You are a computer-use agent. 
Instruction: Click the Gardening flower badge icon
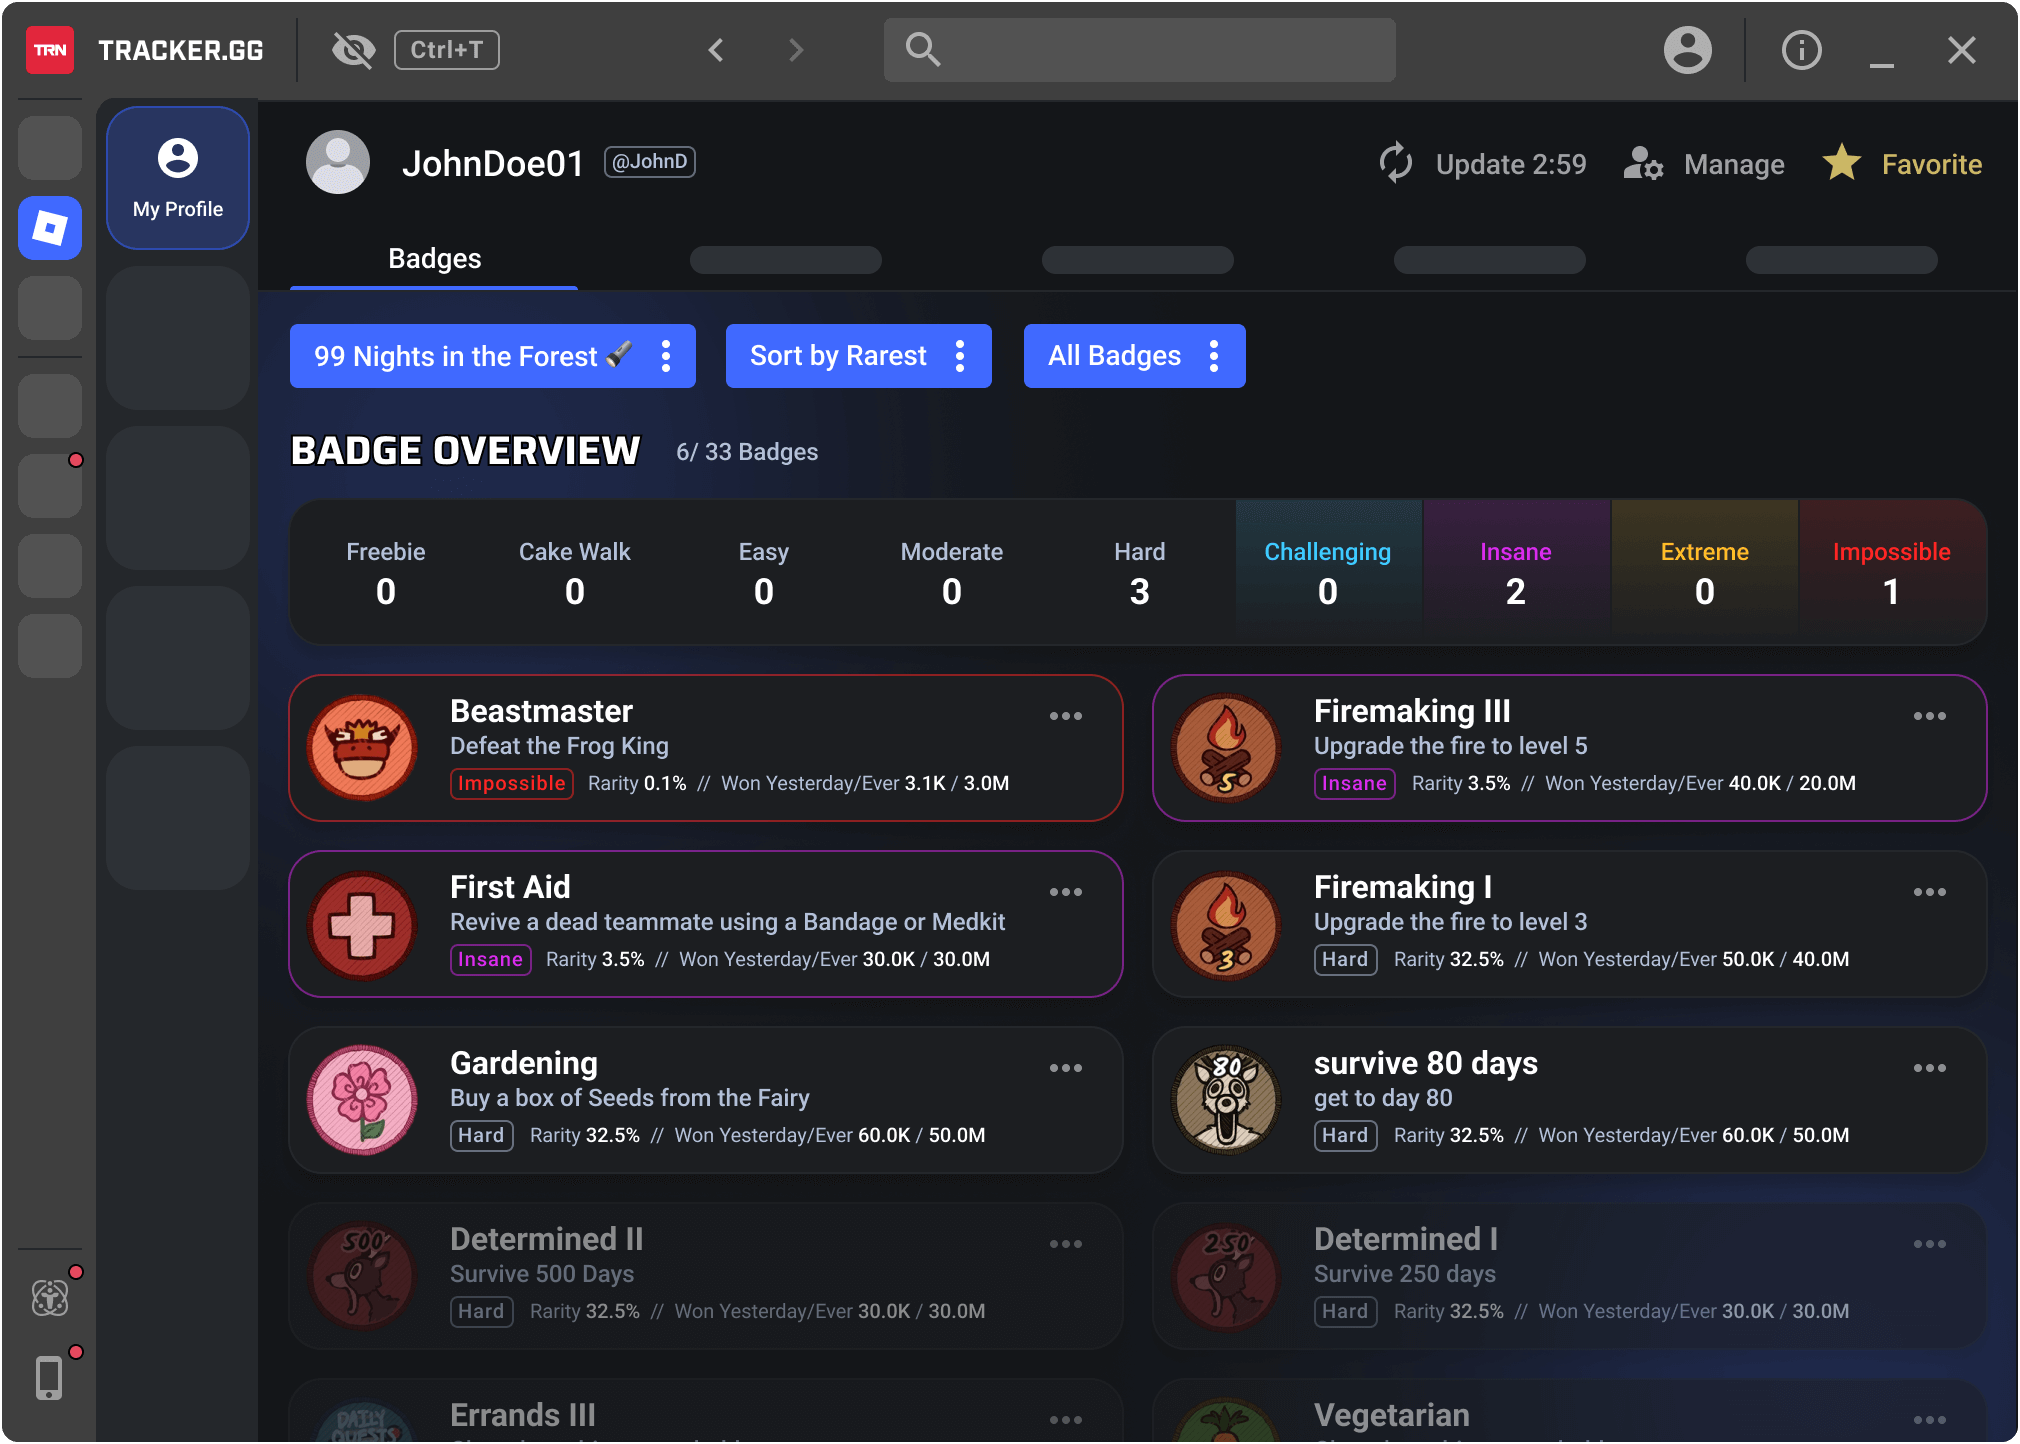[362, 1100]
